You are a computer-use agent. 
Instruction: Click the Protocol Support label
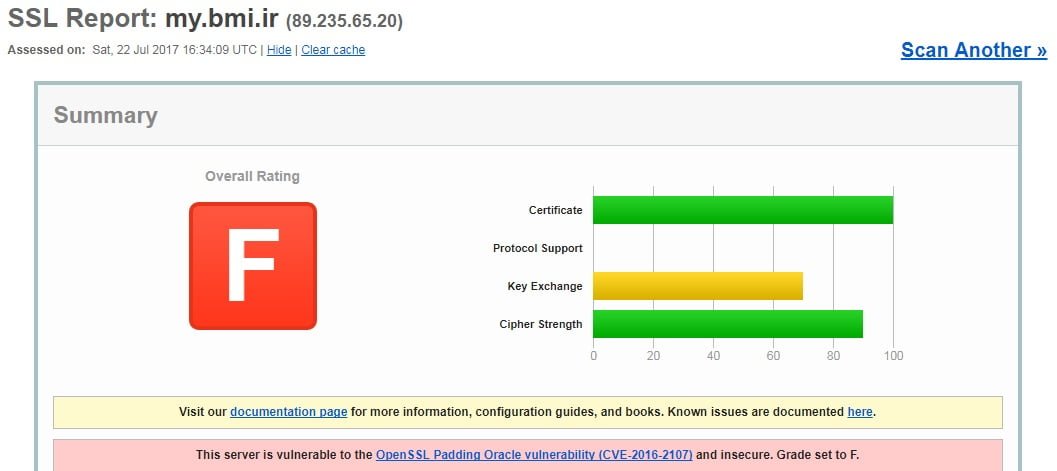pyautogui.click(x=537, y=248)
